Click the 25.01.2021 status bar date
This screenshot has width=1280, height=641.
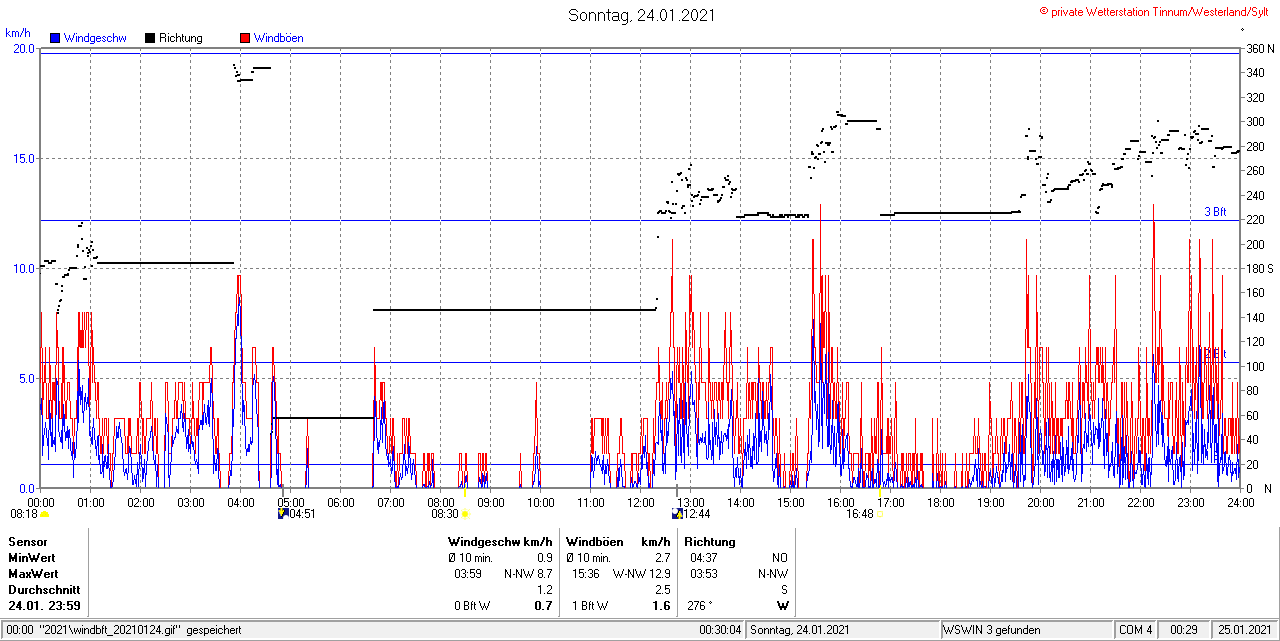click(1245, 630)
